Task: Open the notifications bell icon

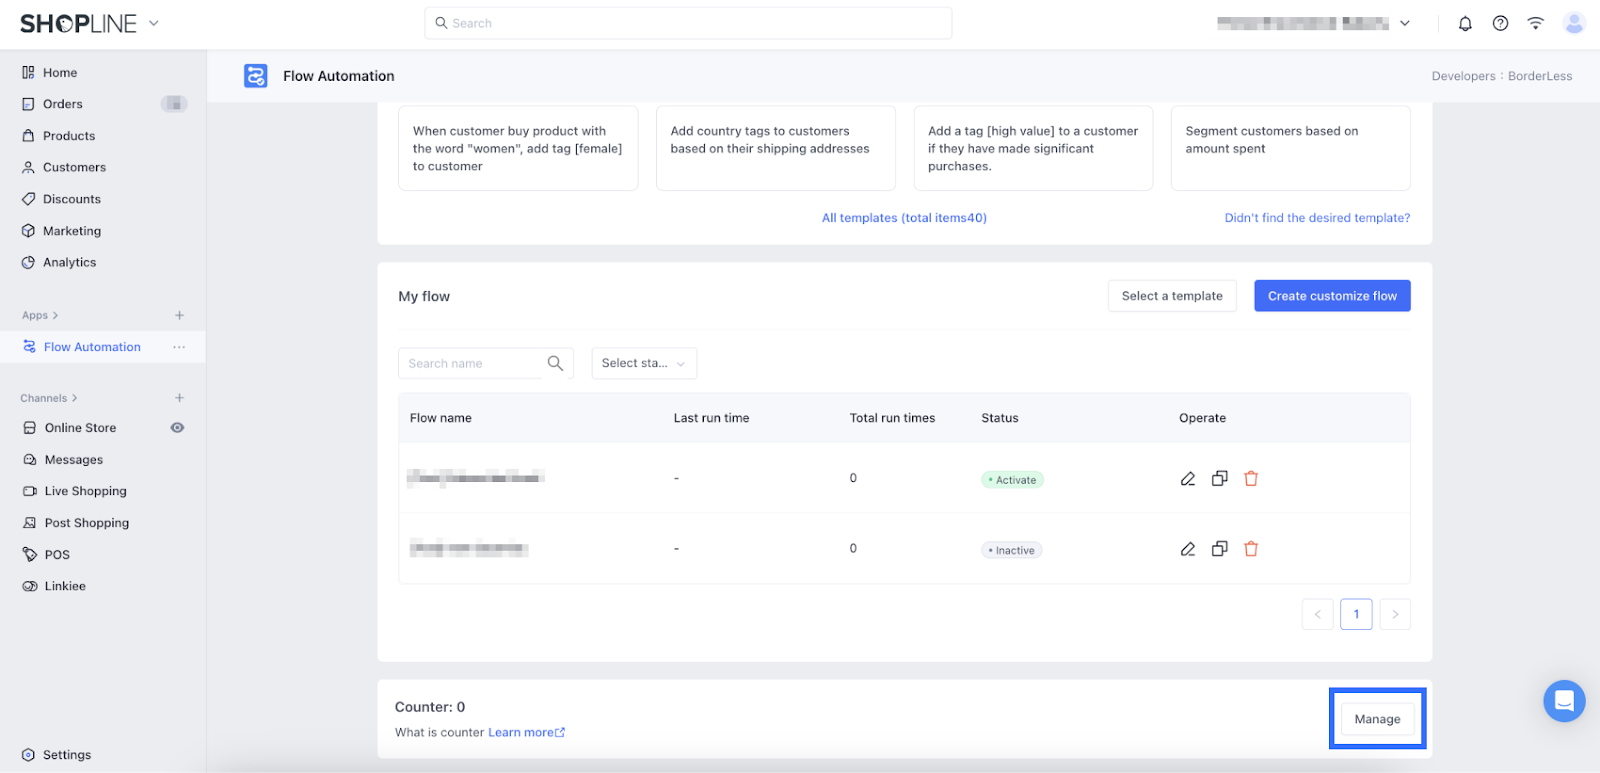Action: tap(1465, 24)
